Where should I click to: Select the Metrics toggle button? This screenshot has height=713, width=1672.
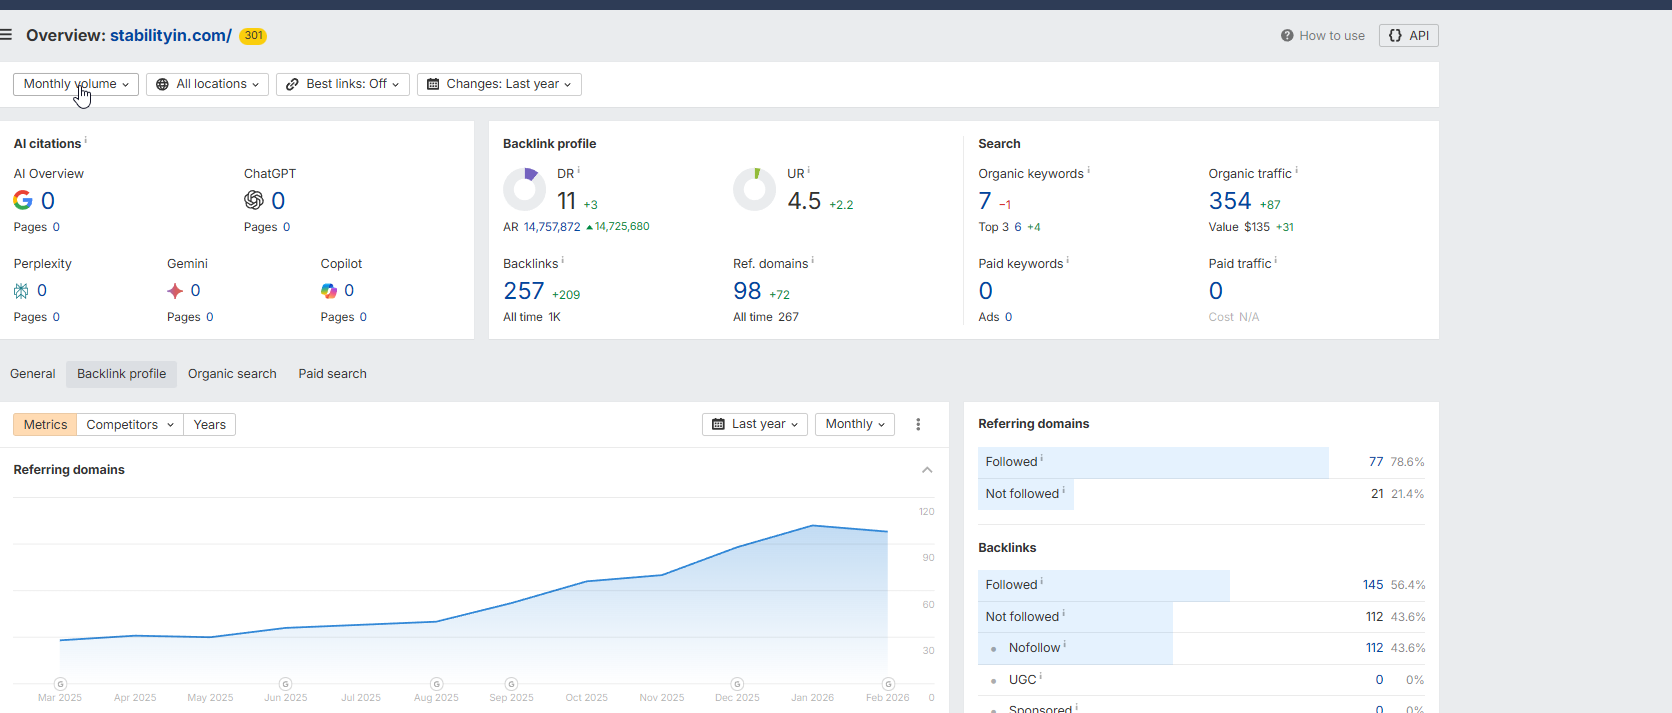point(45,425)
